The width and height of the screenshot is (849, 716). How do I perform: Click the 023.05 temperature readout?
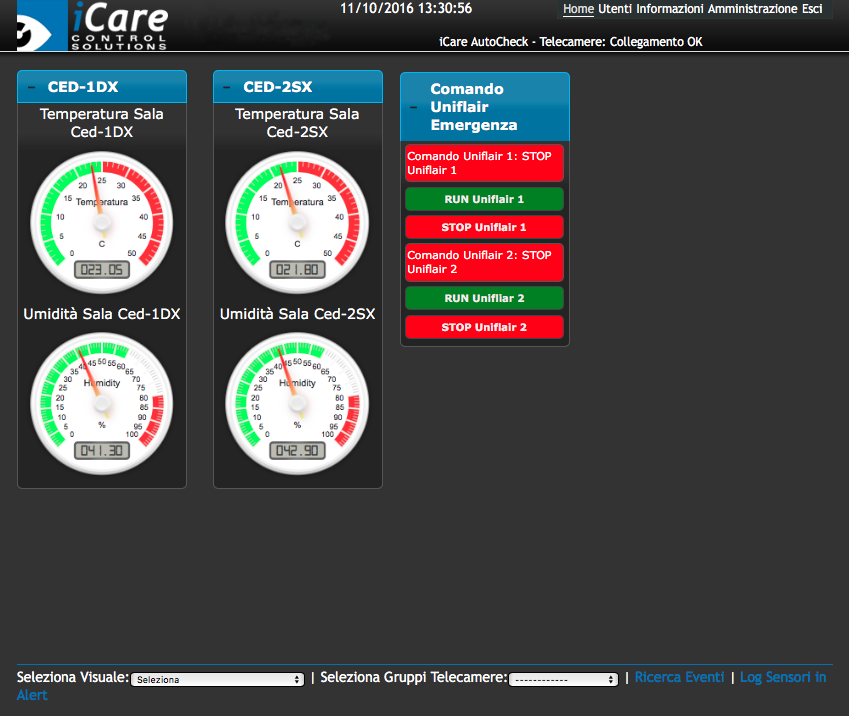[102, 270]
